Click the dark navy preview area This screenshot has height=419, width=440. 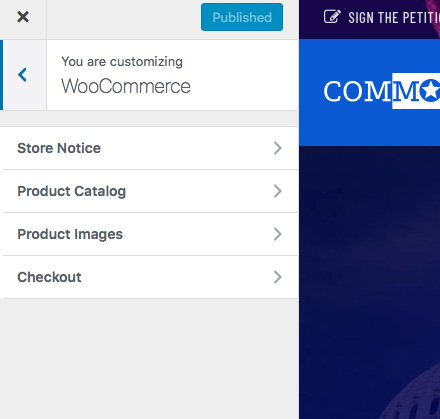click(369, 282)
